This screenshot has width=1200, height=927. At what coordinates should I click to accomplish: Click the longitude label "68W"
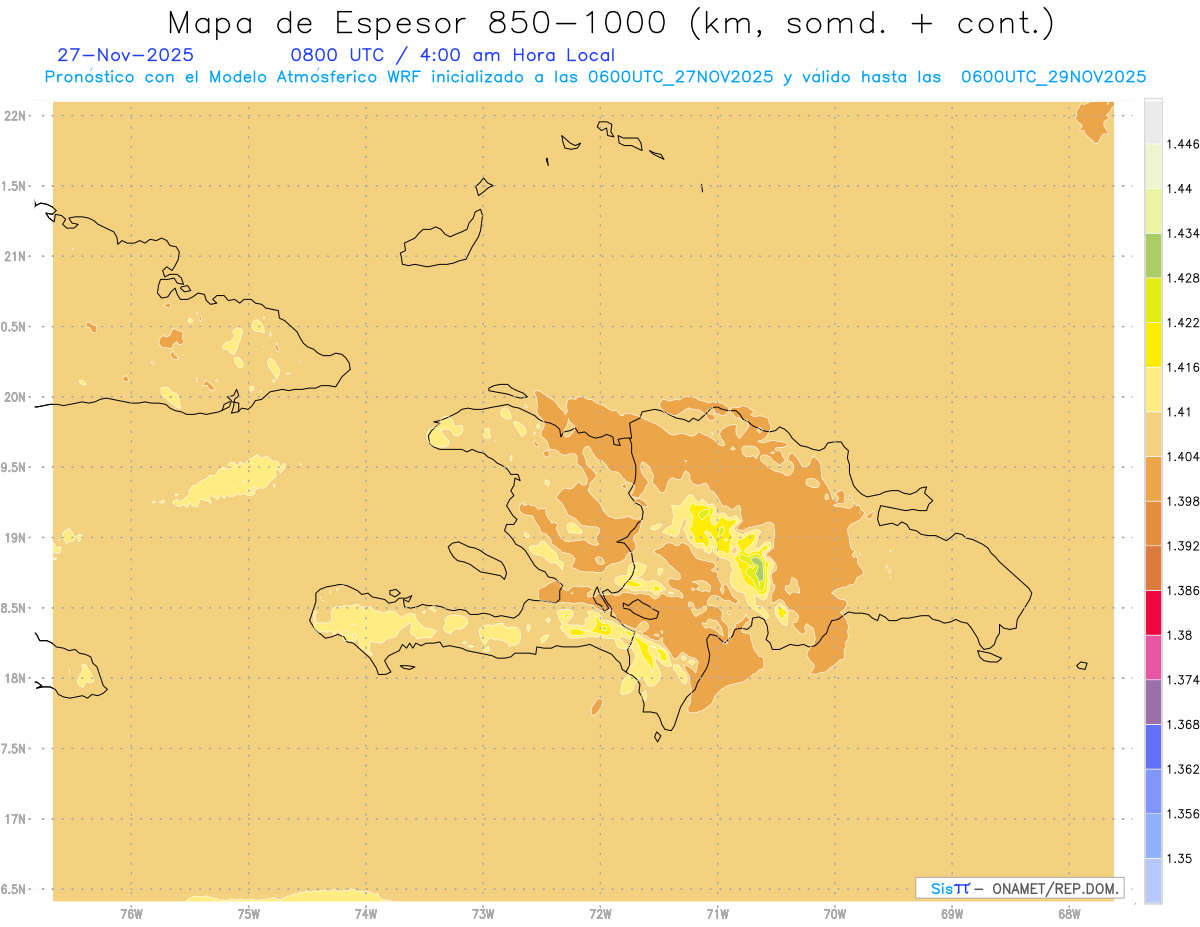[1069, 913]
